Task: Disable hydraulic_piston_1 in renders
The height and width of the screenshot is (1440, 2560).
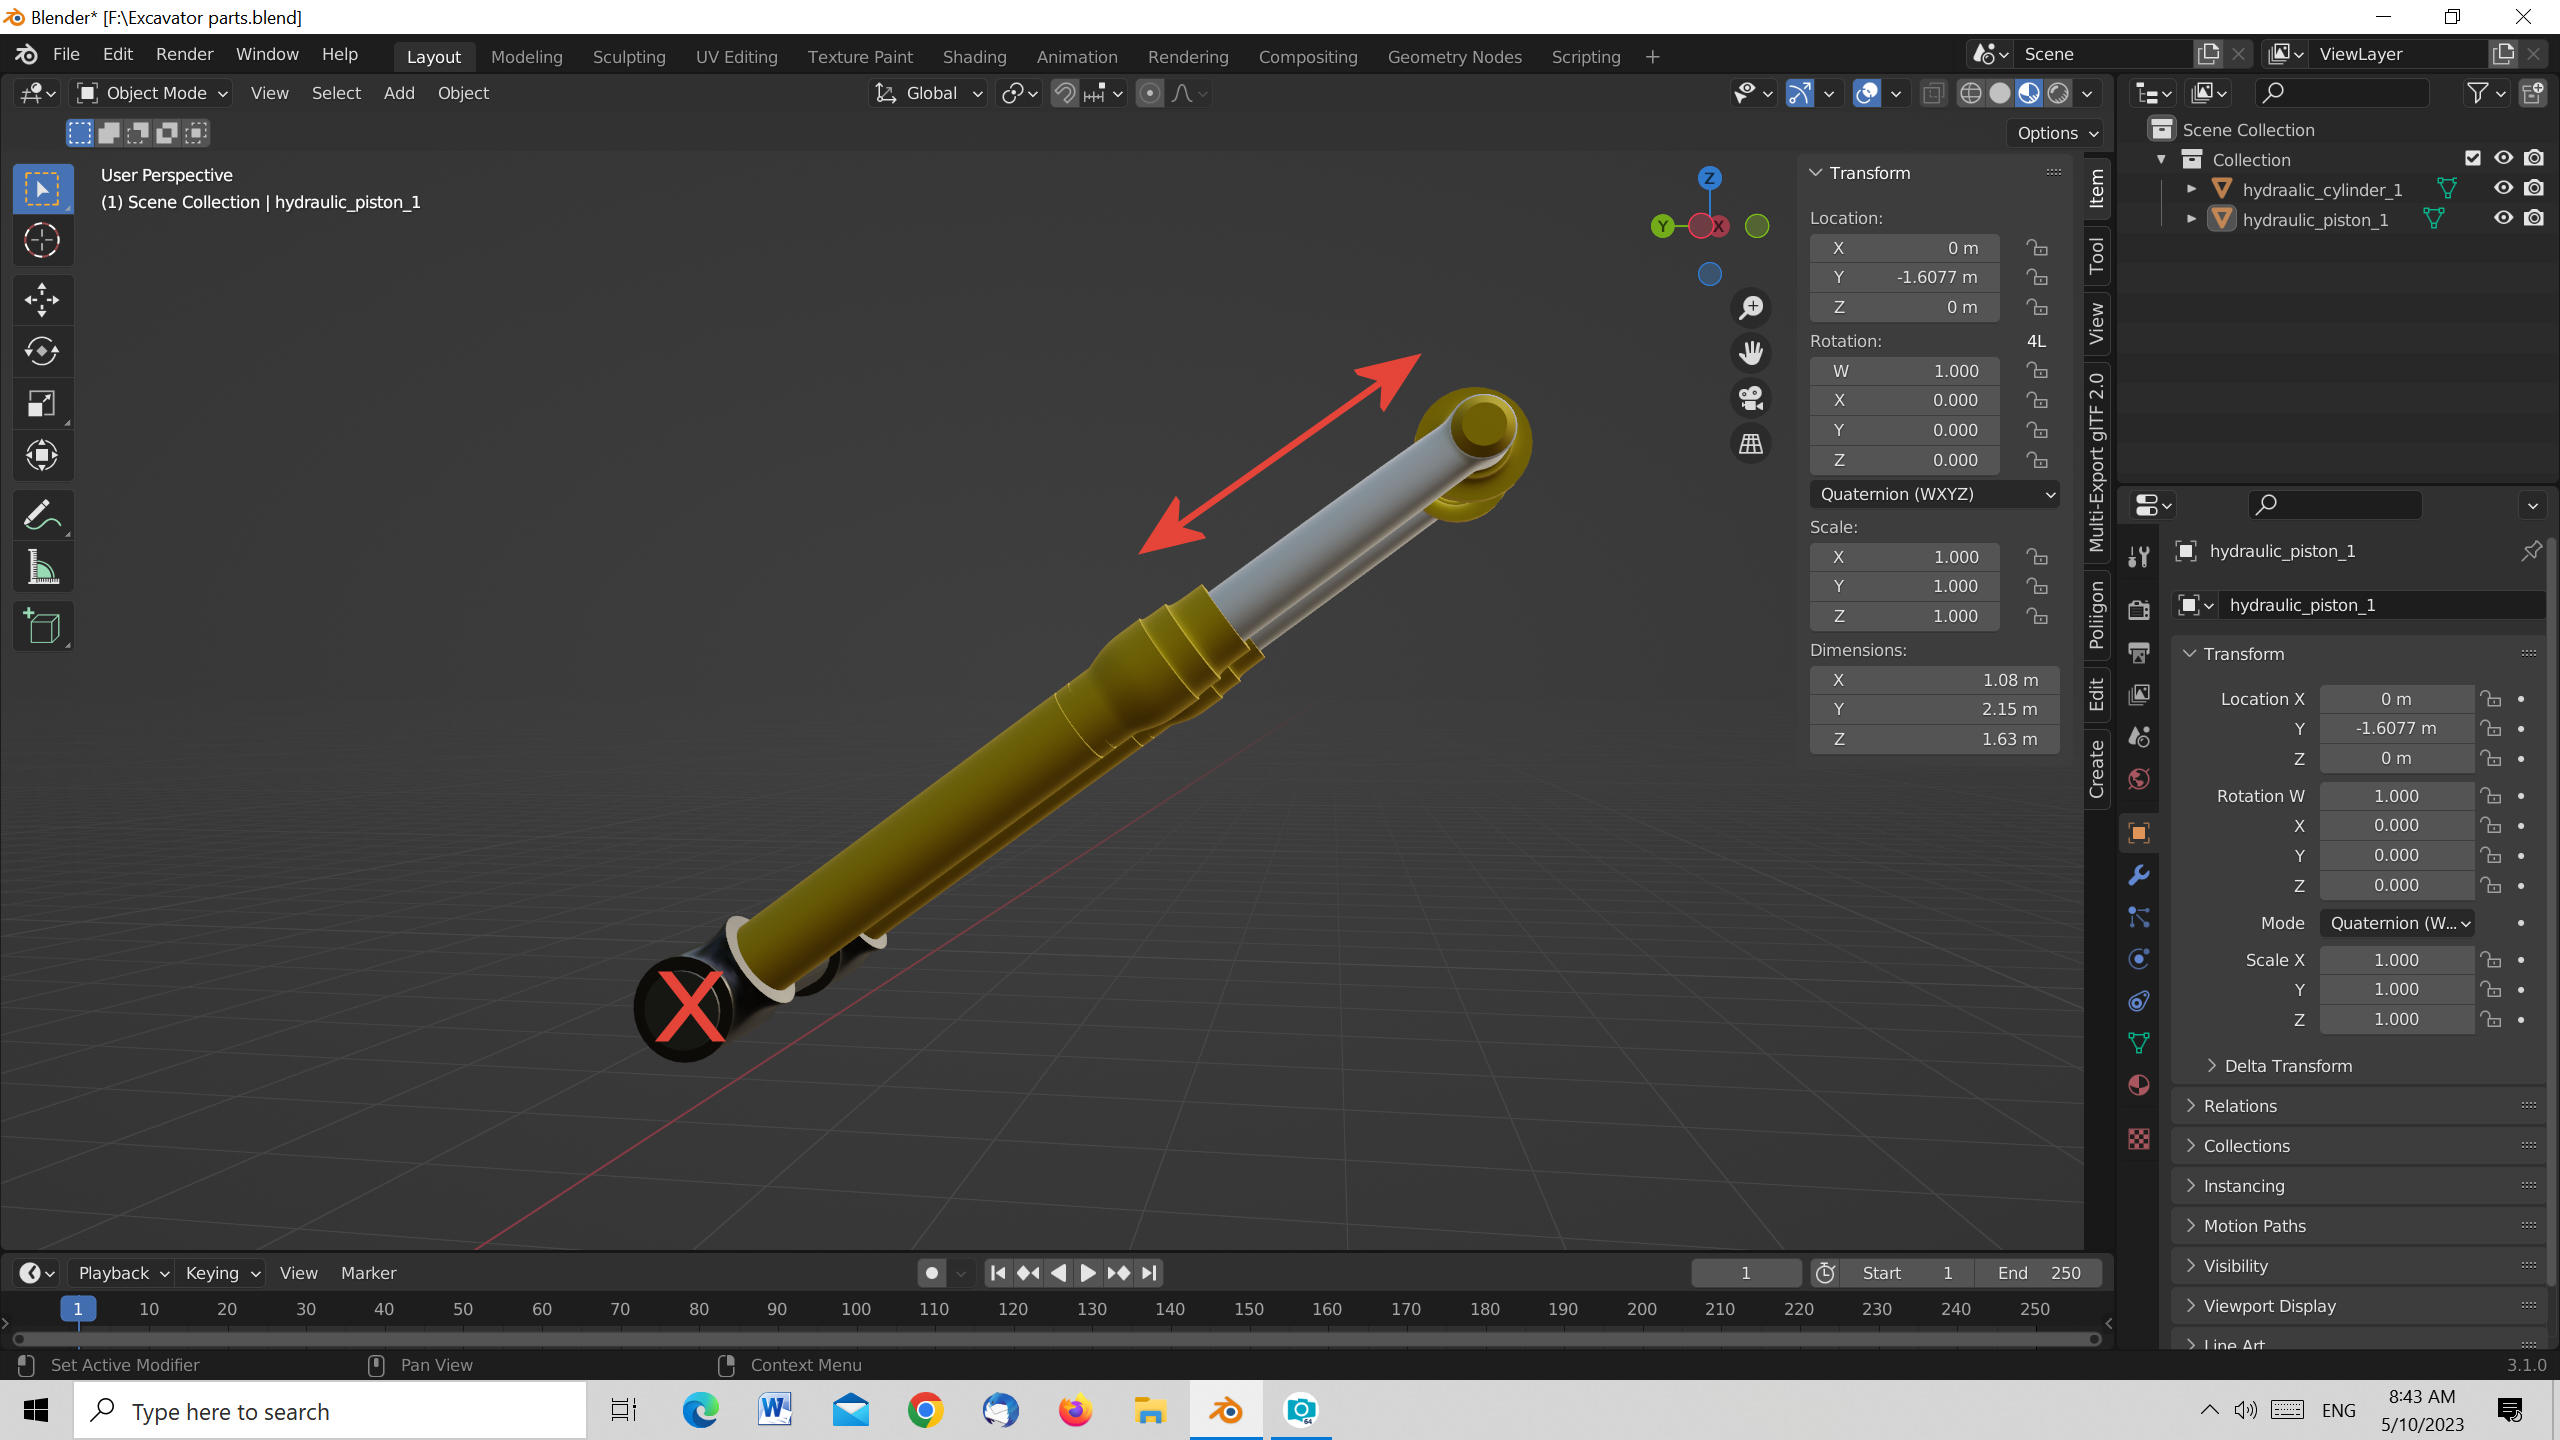Action: pos(2534,218)
